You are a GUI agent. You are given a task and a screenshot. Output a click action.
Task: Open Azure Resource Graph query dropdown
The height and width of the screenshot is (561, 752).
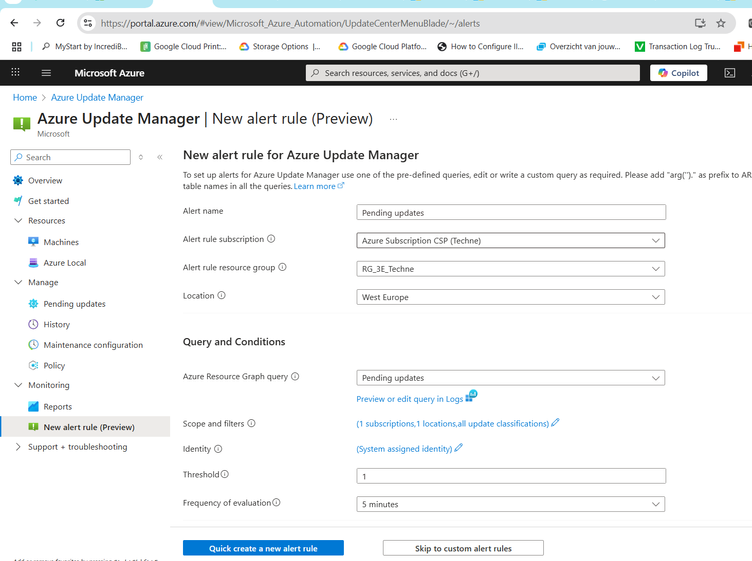511,378
